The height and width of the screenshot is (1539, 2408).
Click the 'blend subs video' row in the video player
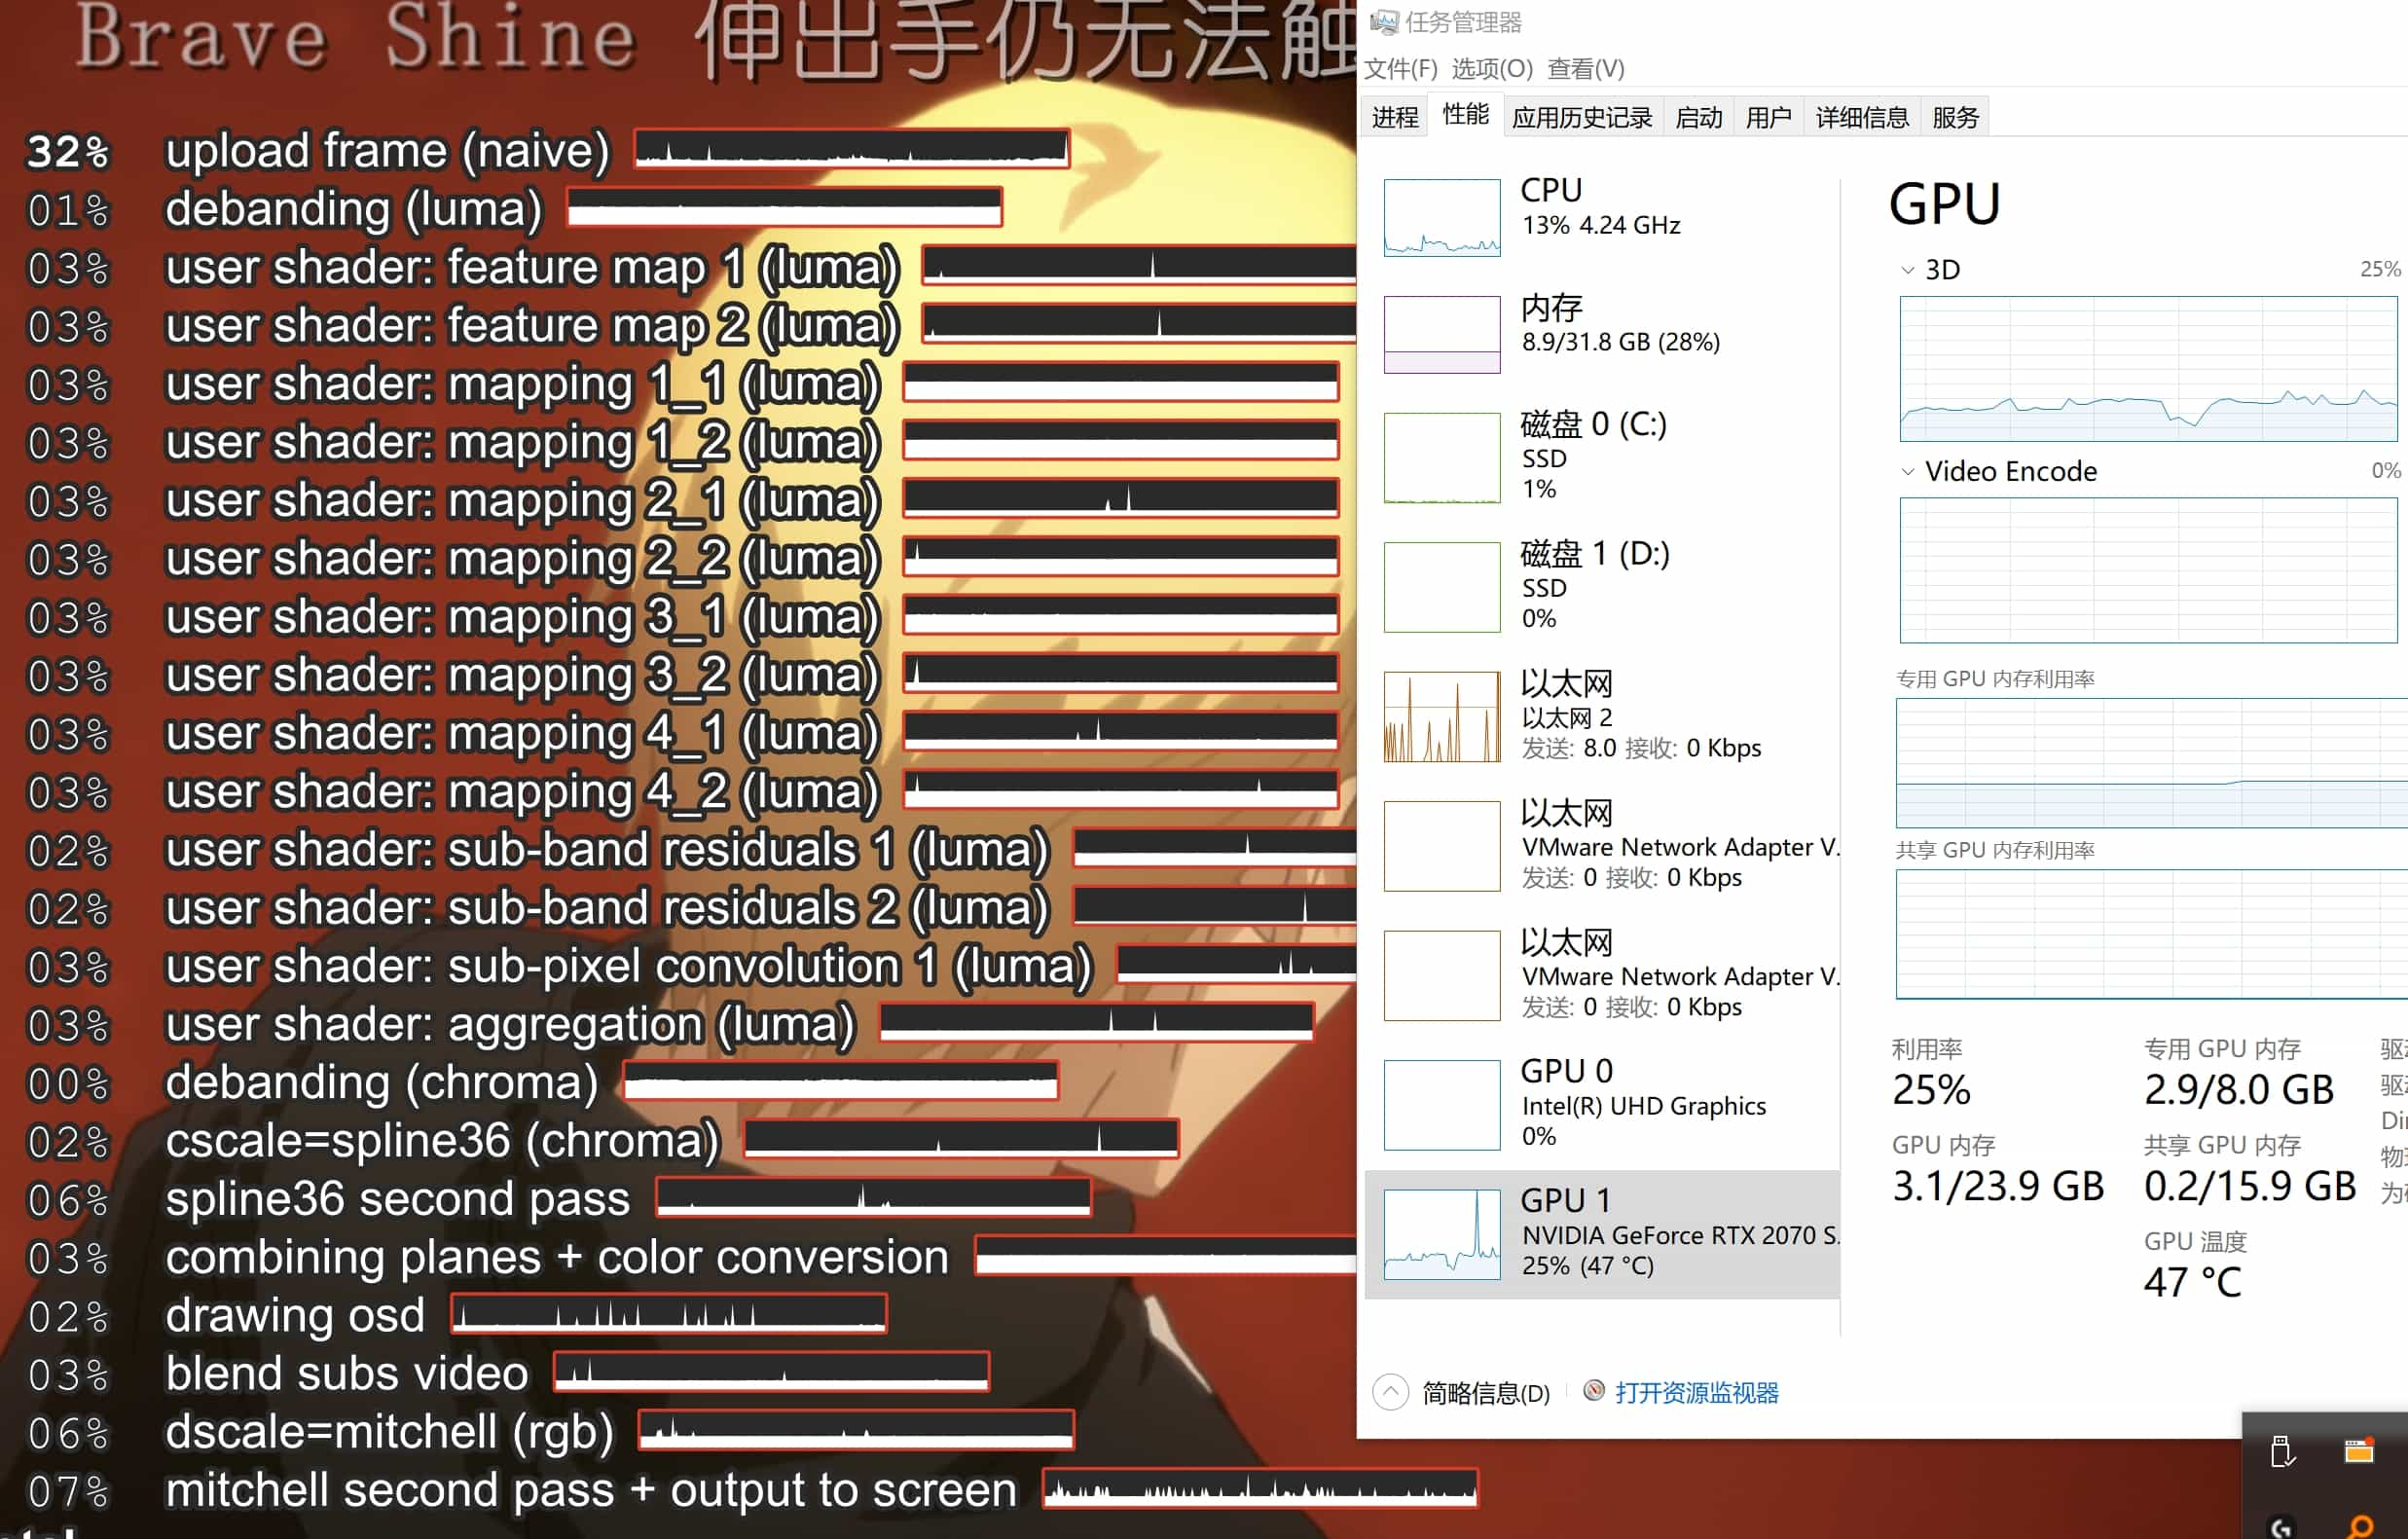coord(507,1373)
